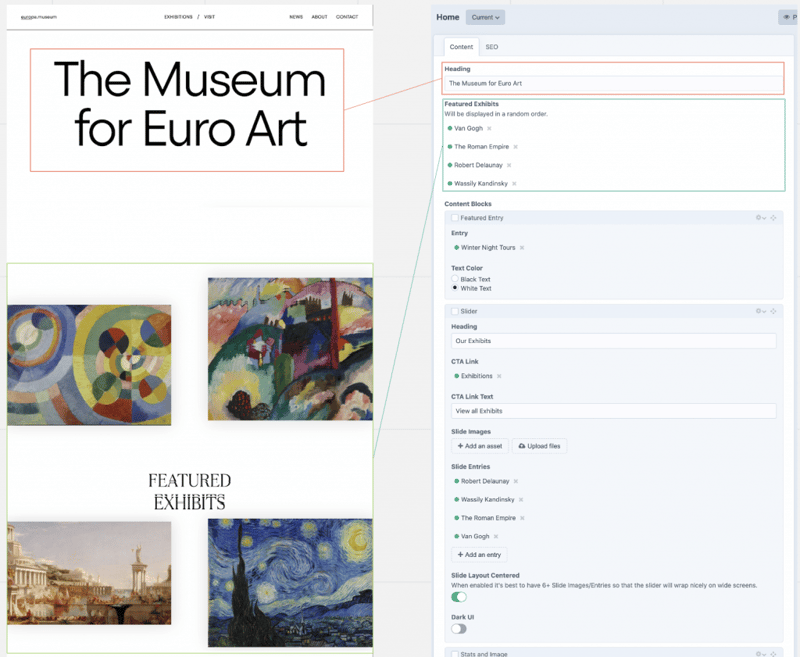This screenshot has width=800, height=657.
Task: Remove Winter Night Tours entry
Action: pyautogui.click(x=522, y=248)
